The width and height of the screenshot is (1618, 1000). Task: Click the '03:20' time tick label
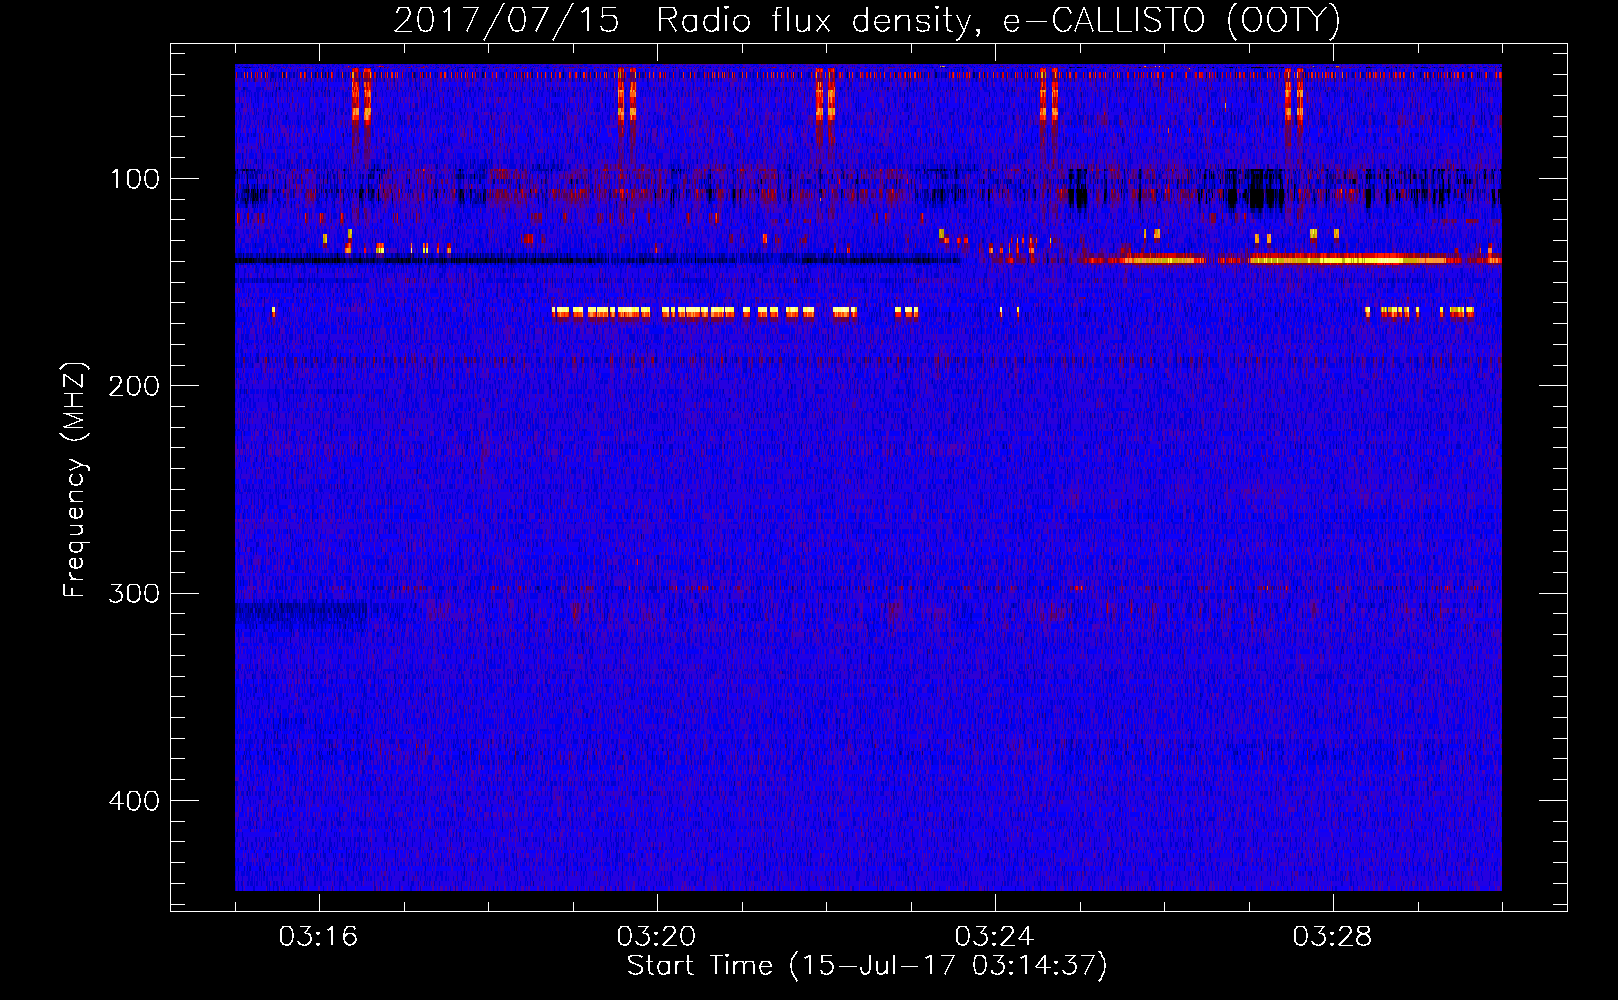point(656,936)
